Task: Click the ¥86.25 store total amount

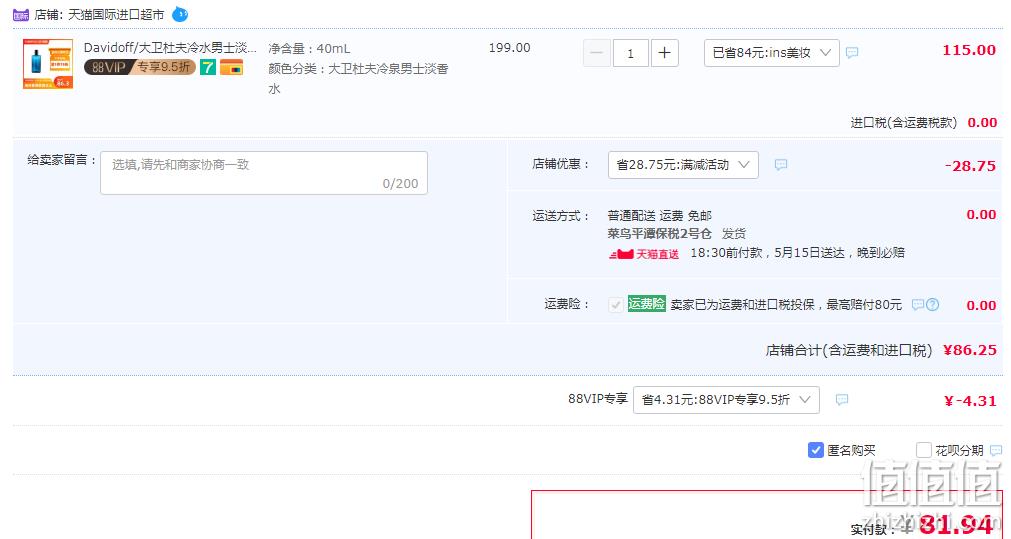Action: point(970,350)
